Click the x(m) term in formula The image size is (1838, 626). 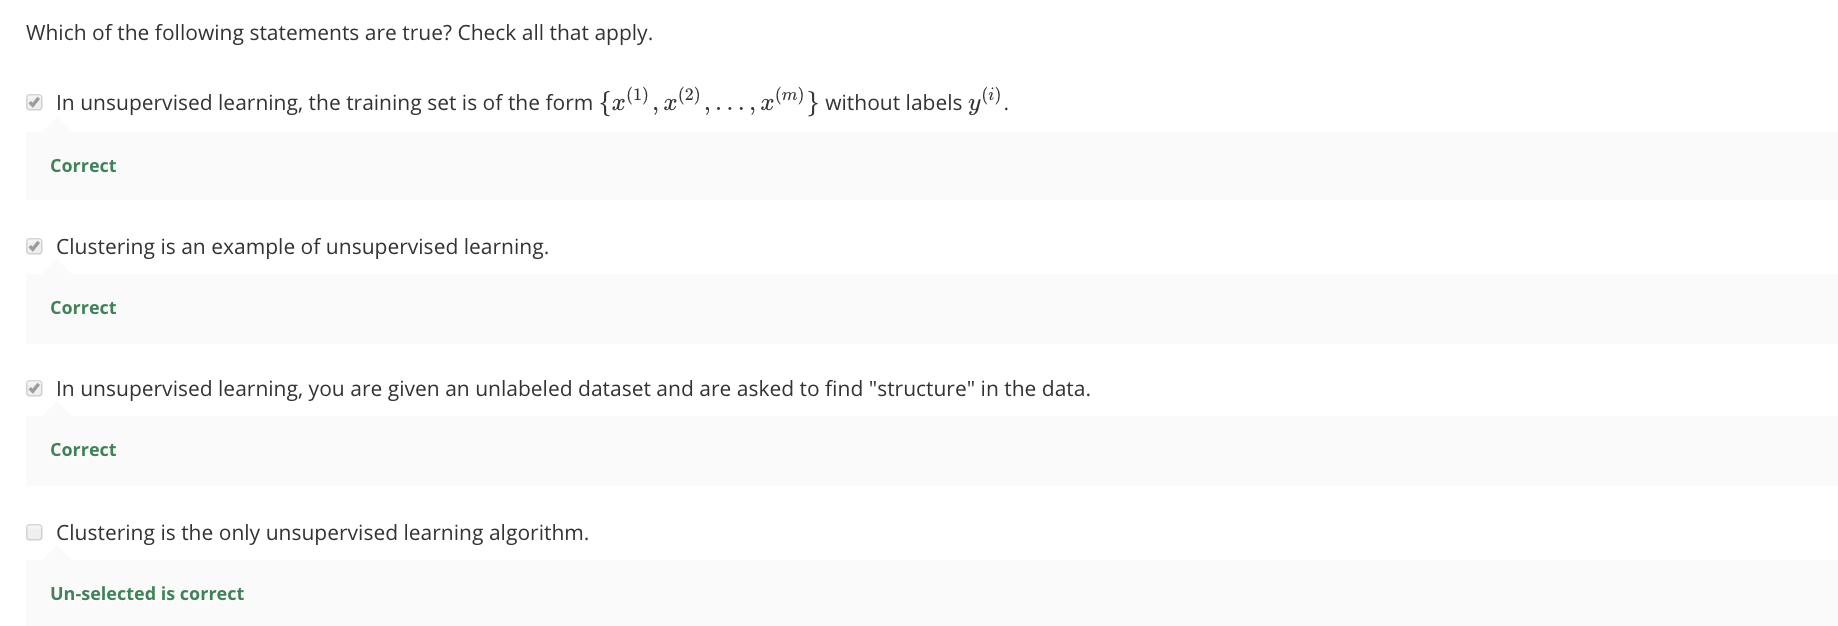coord(782,101)
